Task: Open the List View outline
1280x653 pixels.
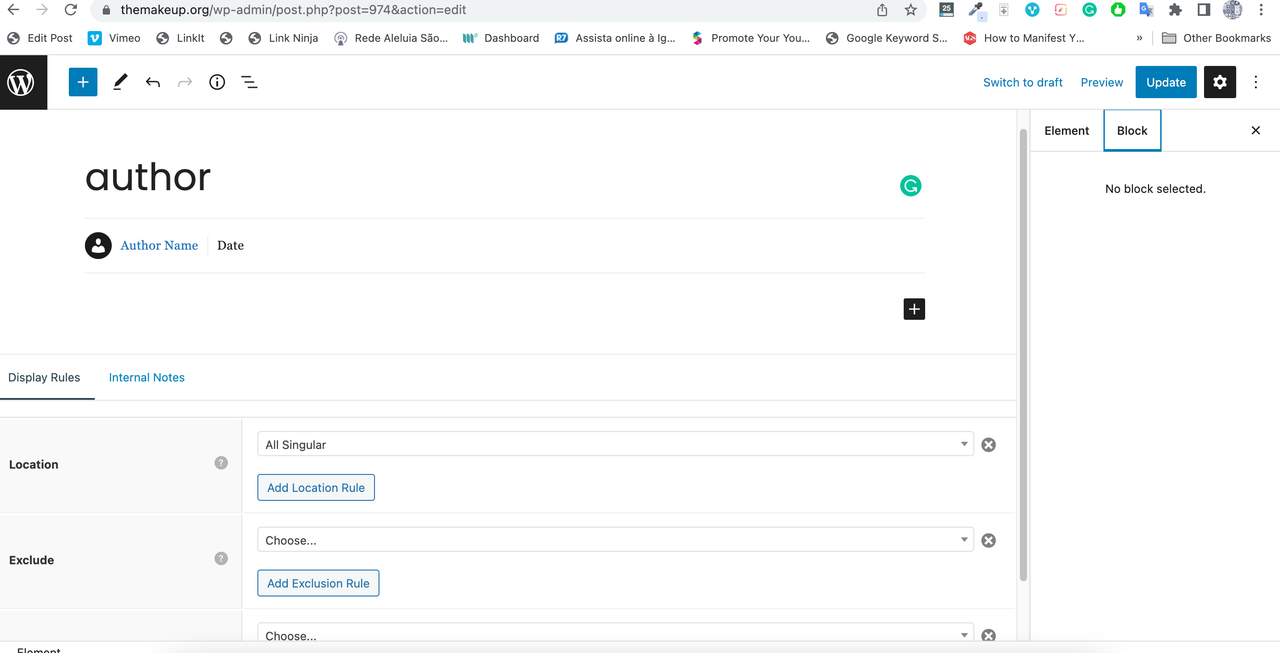Action: [x=249, y=82]
